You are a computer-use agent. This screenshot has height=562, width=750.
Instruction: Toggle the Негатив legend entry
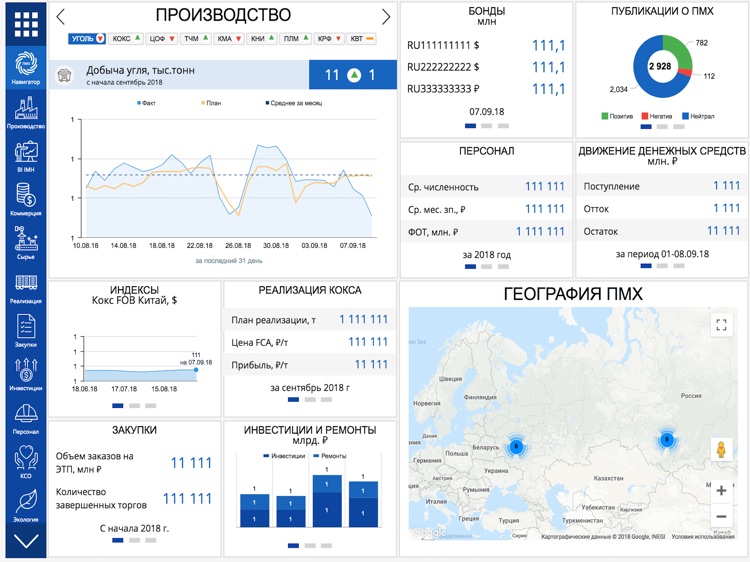(657, 116)
